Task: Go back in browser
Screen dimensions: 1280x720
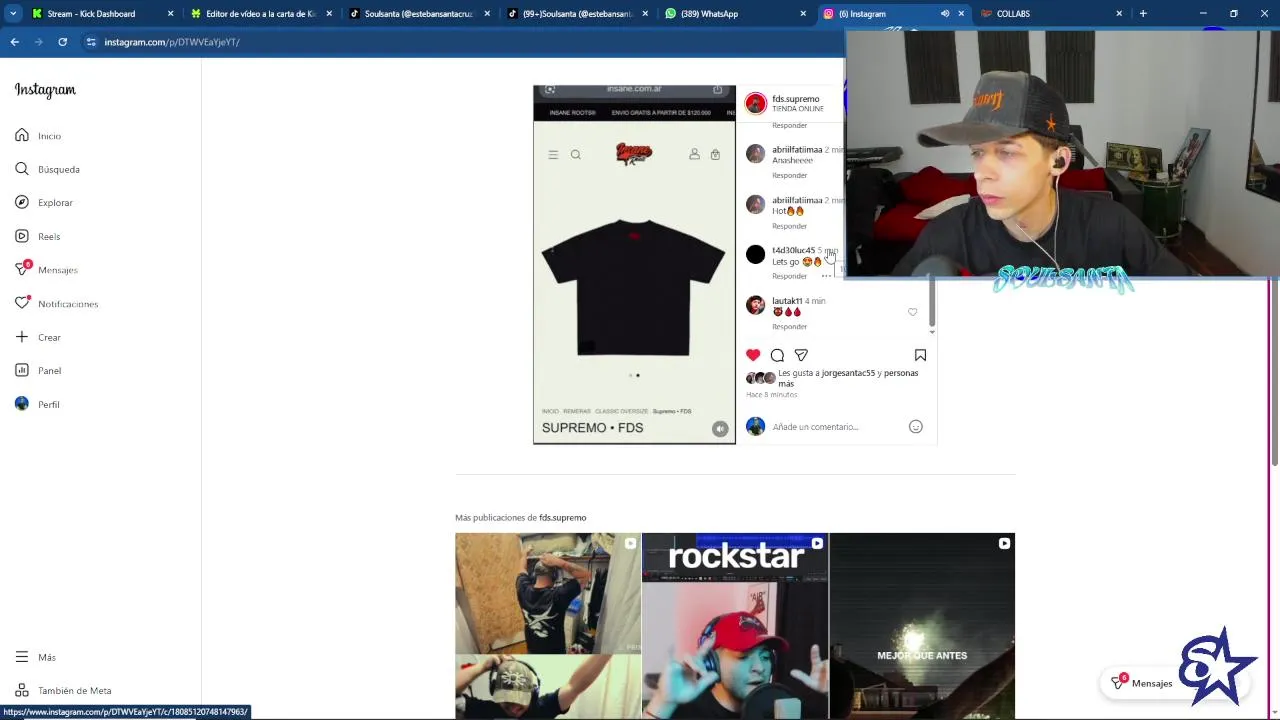Action: (x=14, y=42)
